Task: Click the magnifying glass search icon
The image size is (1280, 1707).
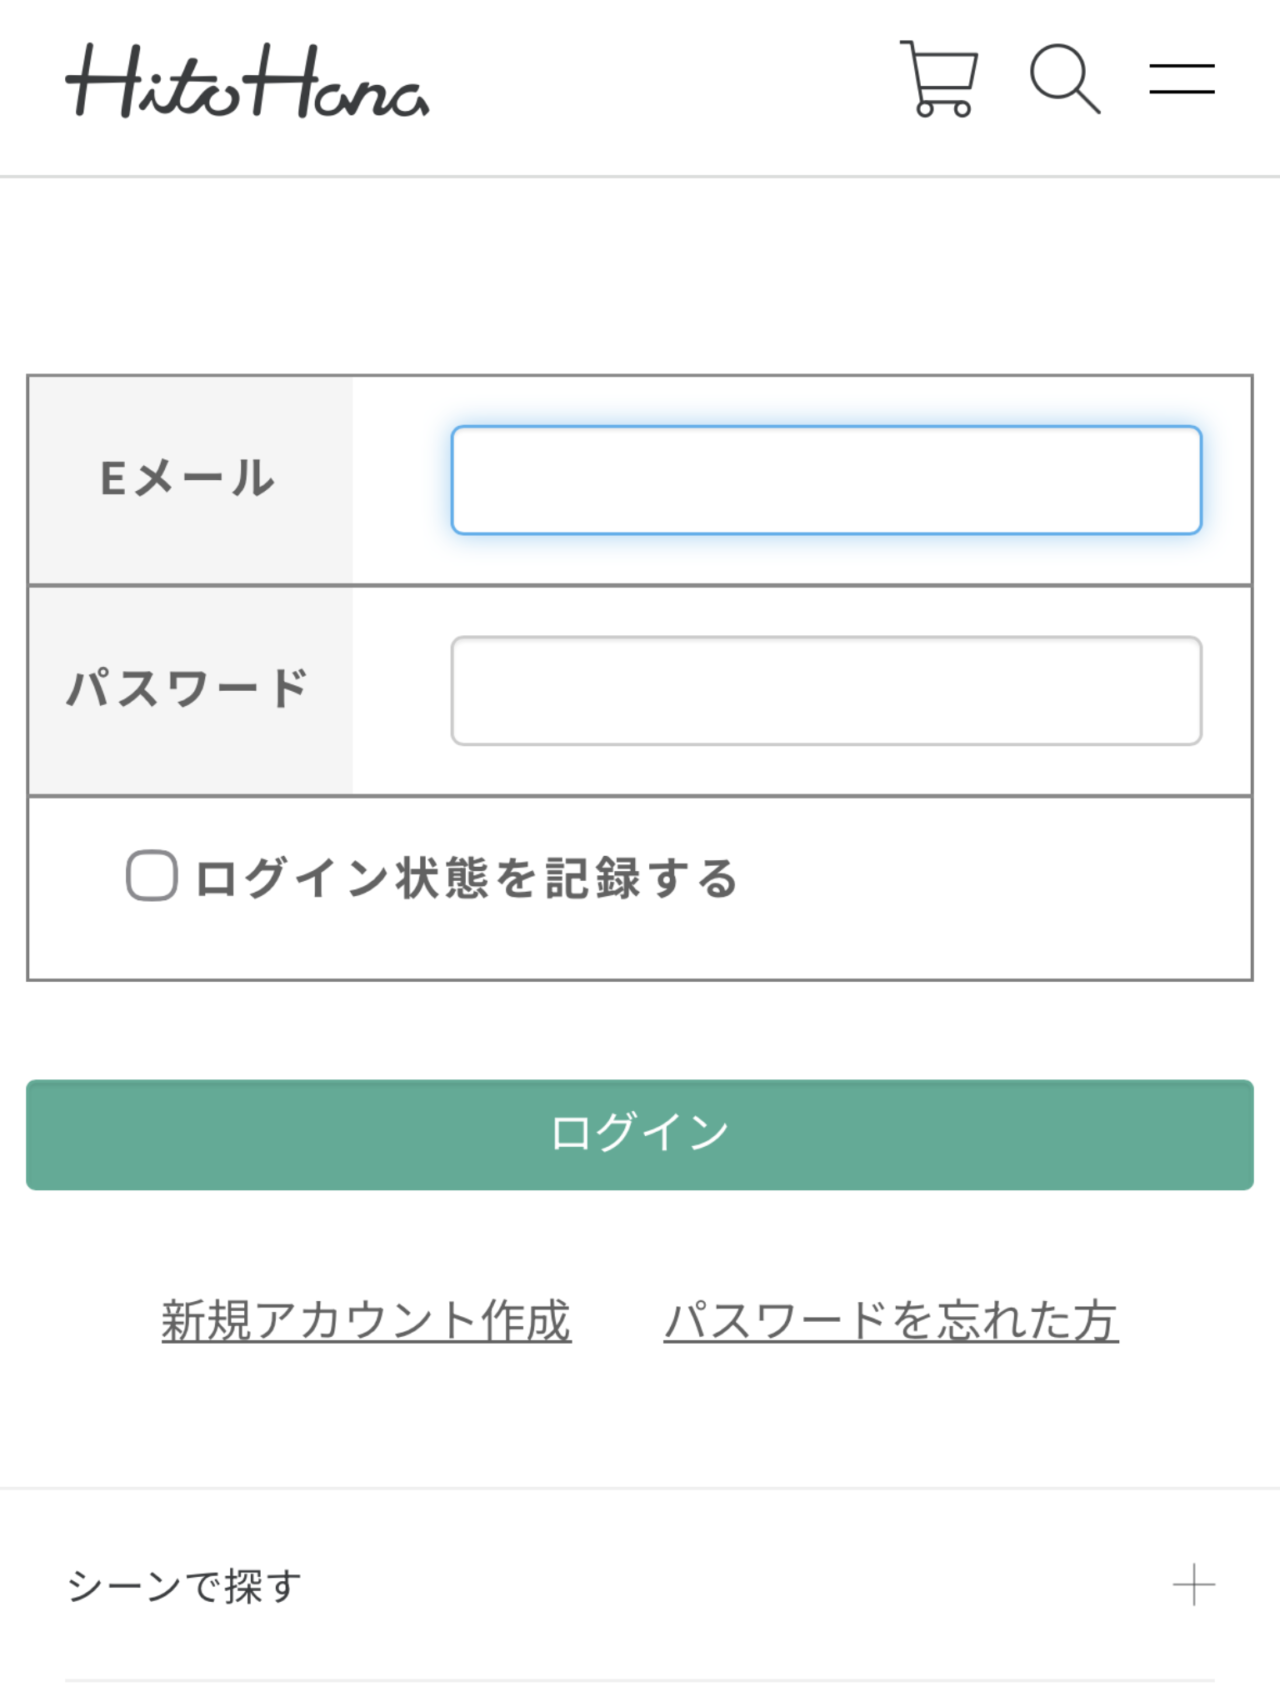Action: click(x=1065, y=79)
